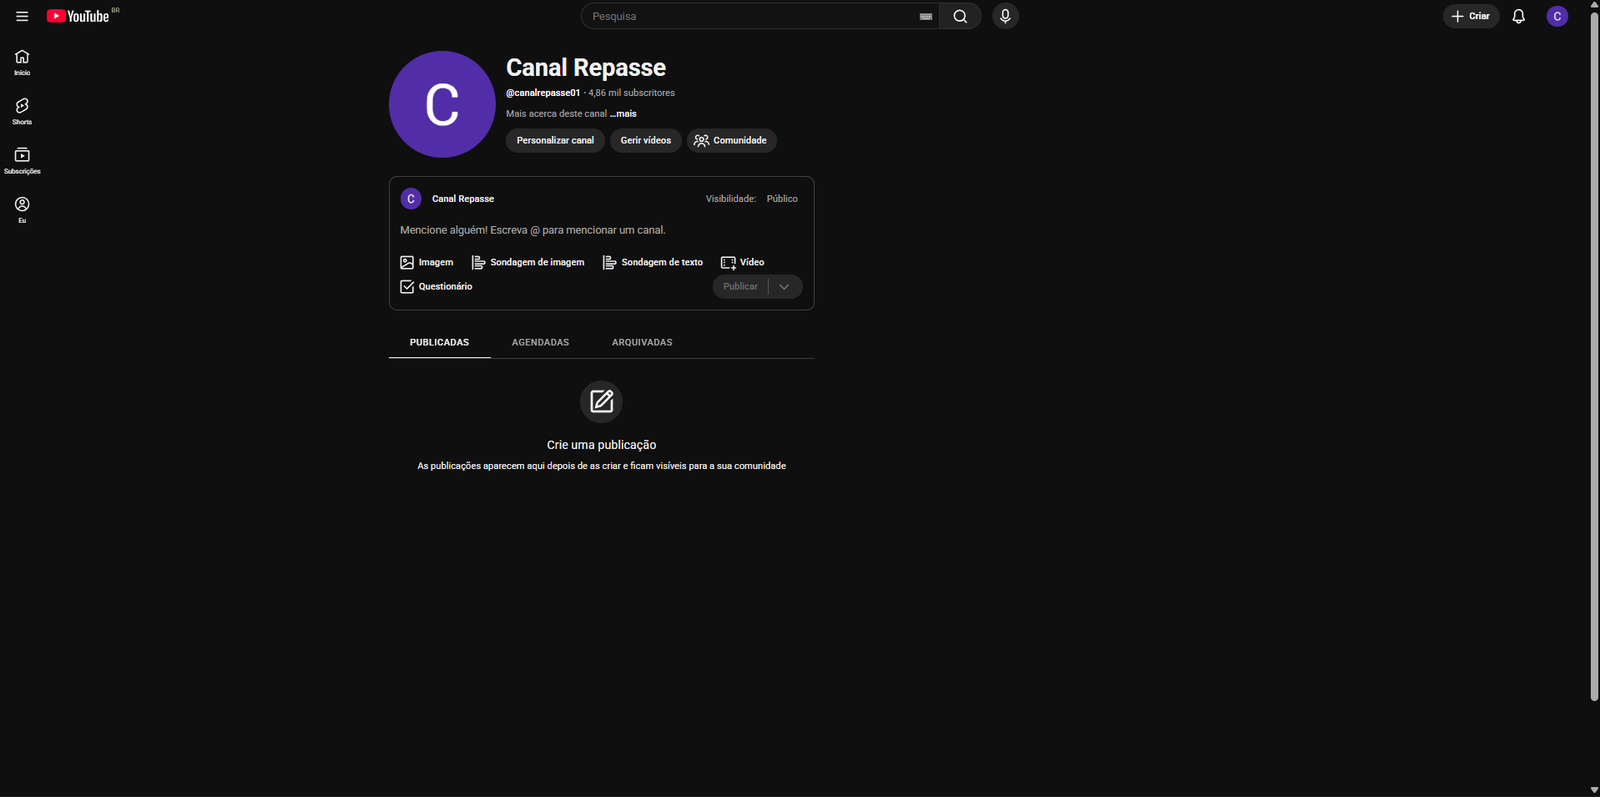Attach a Vídeo to the post
This screenshot has width=1600, height=797.
742,262
